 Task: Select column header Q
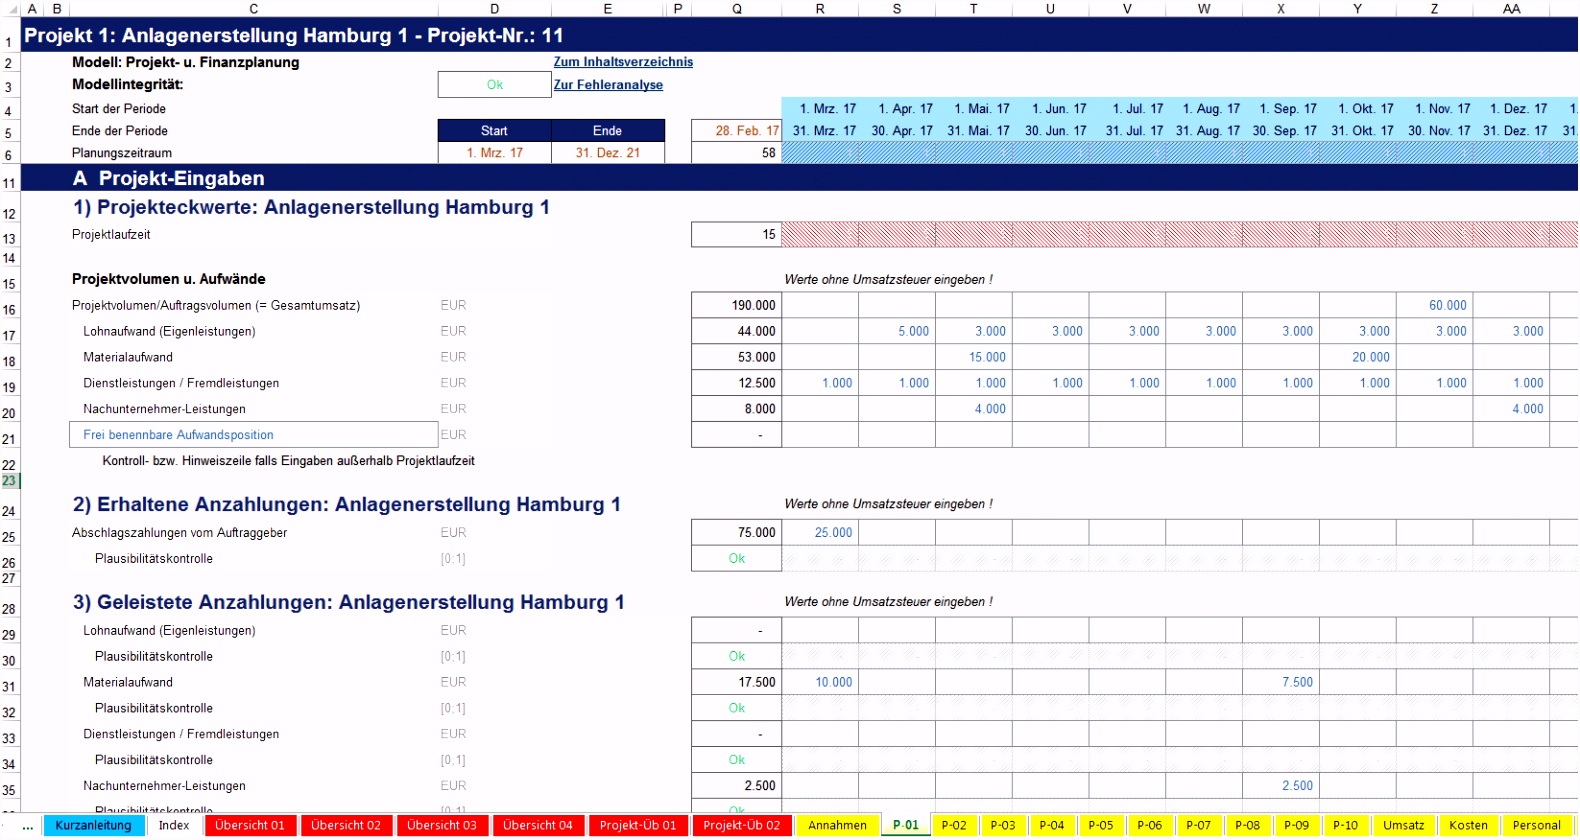(x=736, y=9)
